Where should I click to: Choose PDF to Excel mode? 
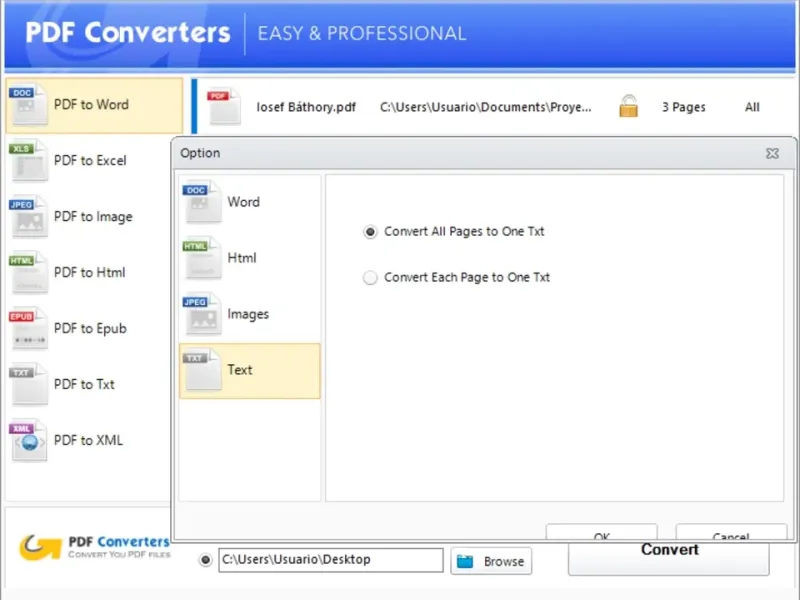tap(90, 161)
